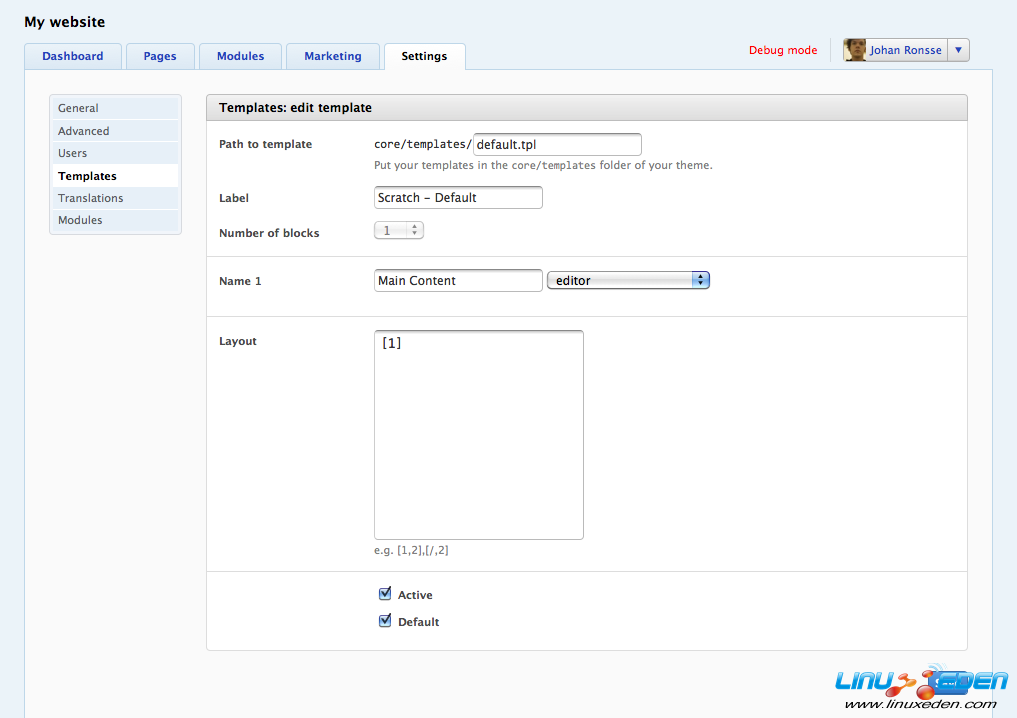
Task: Click the My website title
Action: coord(64,22)
